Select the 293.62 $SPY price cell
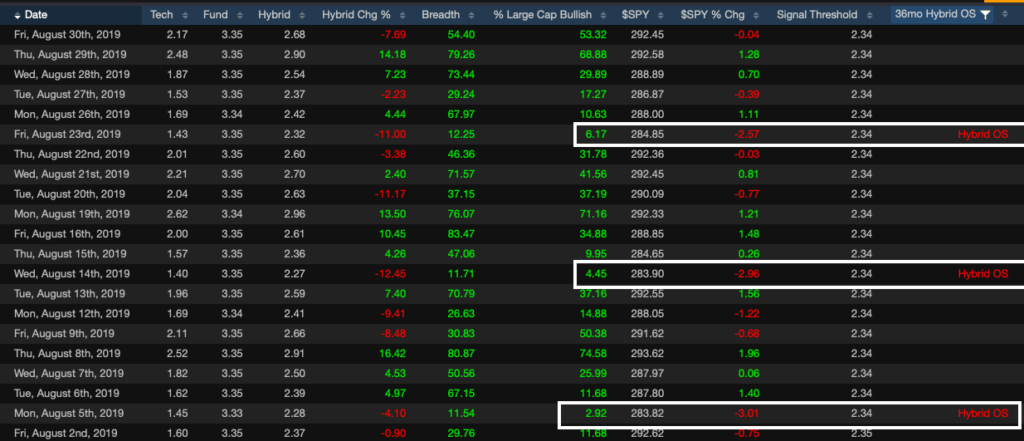Viewport: 1024px width, 441px height. [645, 353]
